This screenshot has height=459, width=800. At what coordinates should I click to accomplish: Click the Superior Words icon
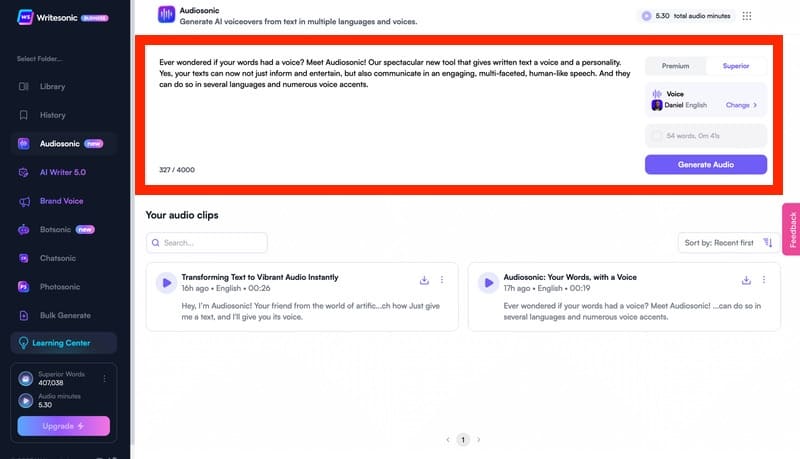(26, 378)
